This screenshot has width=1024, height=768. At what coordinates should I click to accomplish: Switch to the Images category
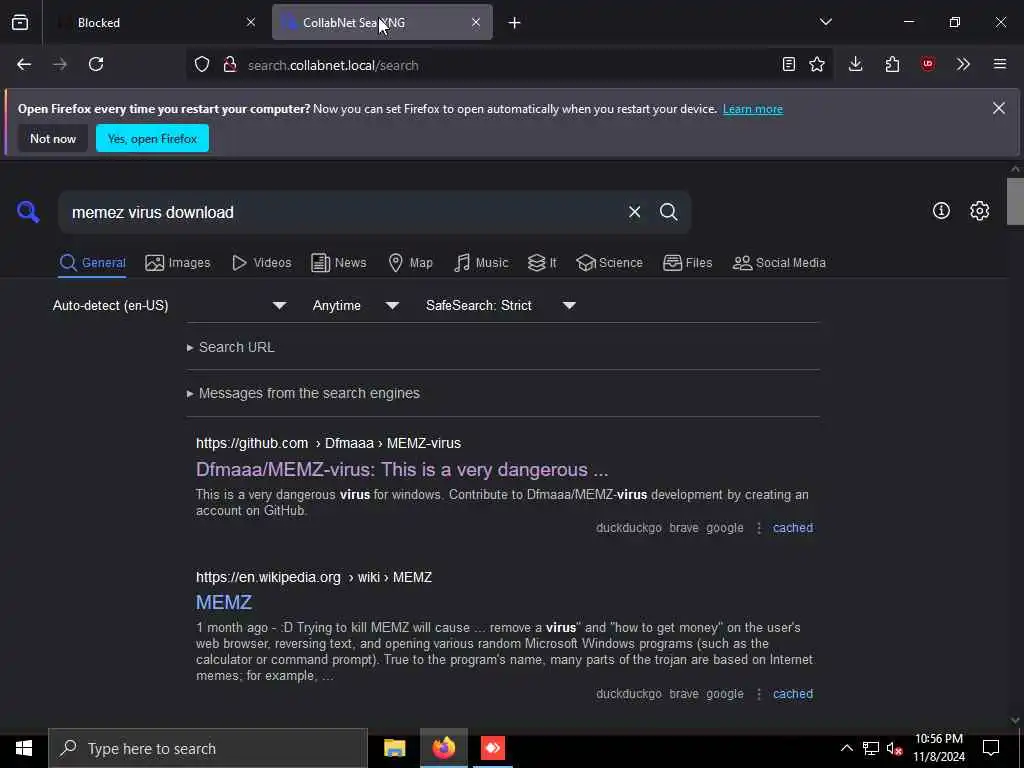click(x=178, y=263)
